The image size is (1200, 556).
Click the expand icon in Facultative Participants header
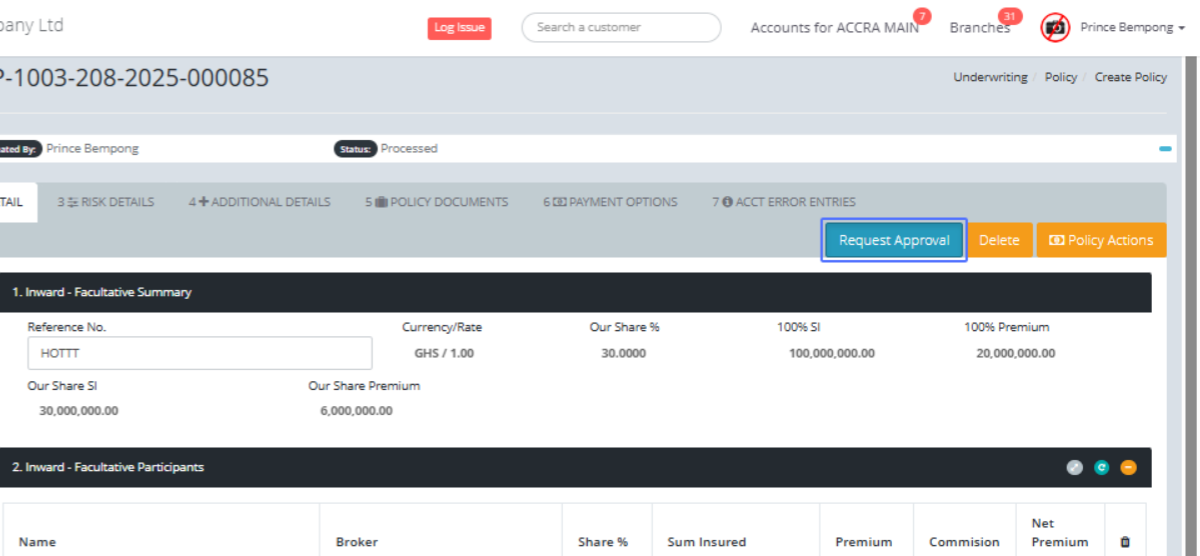1074,467
